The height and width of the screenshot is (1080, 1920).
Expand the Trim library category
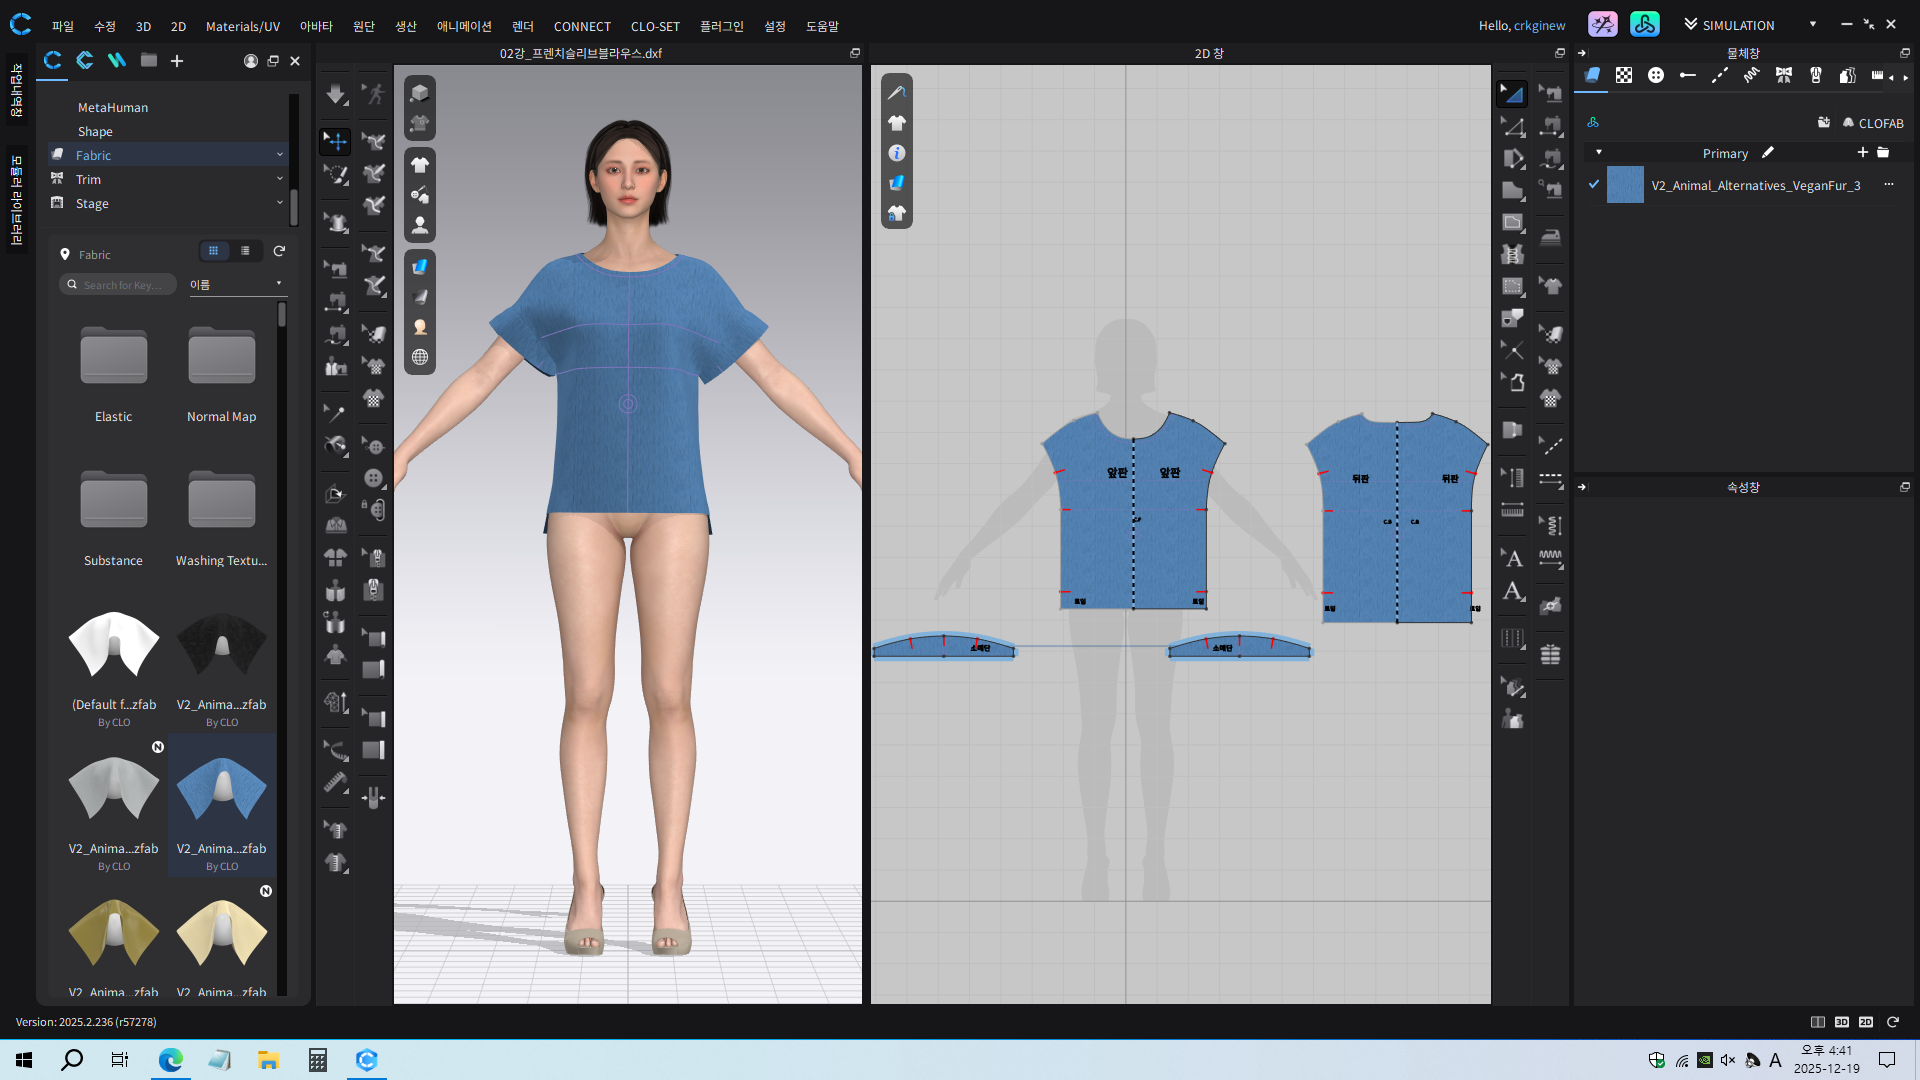tap(280, 179)
